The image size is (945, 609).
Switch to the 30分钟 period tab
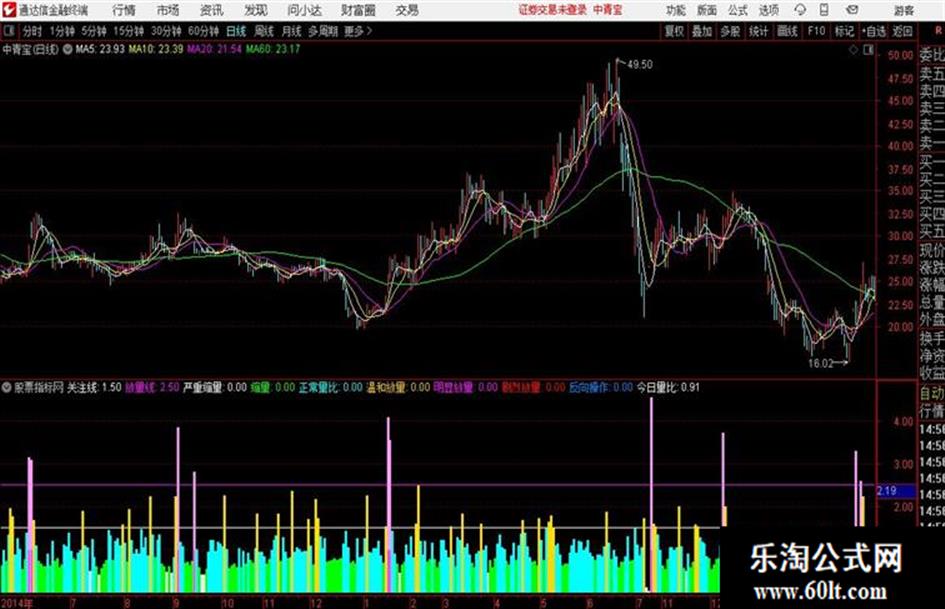coord(166,31)
